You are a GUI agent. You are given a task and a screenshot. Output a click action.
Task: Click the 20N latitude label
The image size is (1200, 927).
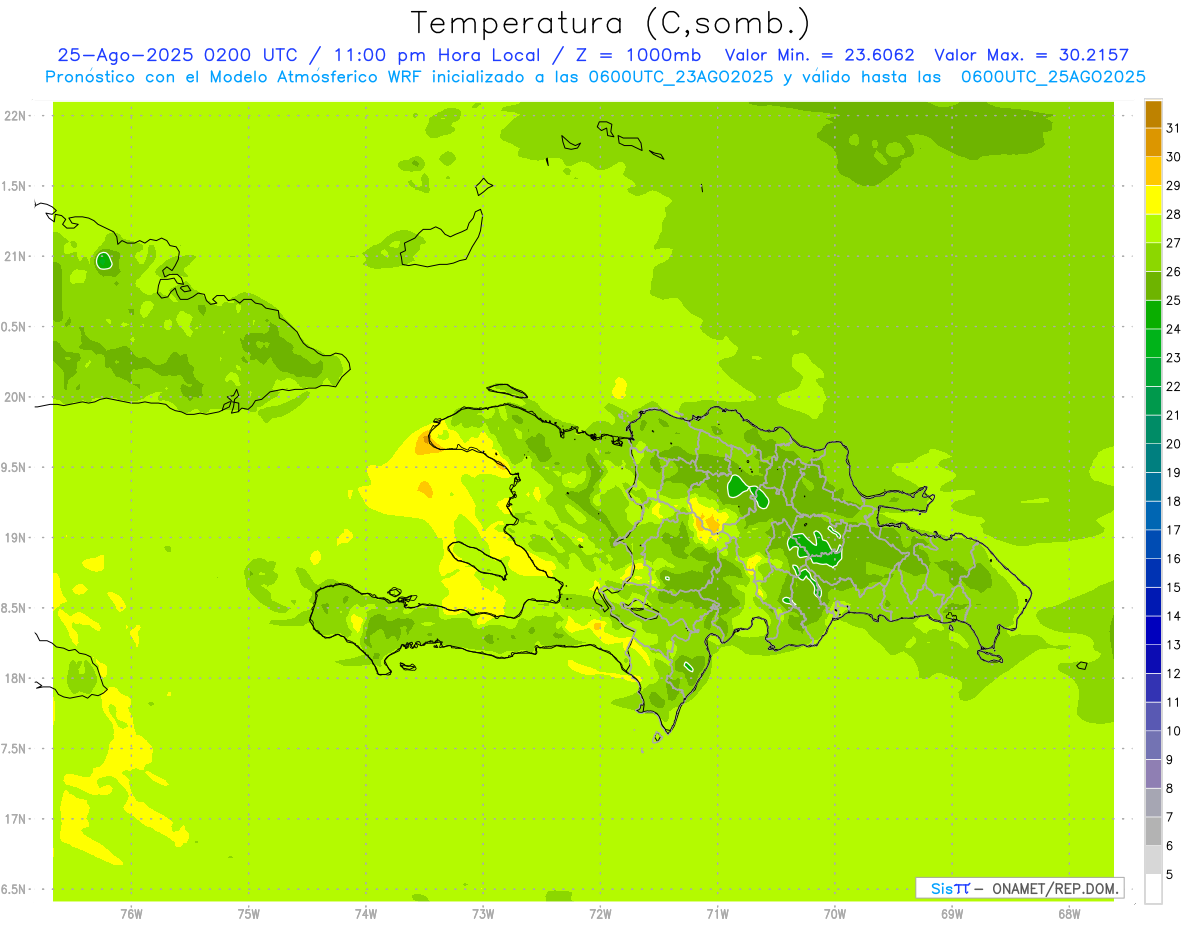16,397
